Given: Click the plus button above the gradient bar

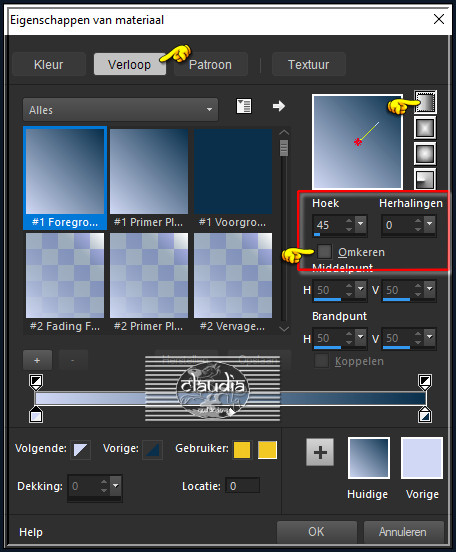Looking at the screenshot, I should (x=37, y=360).
